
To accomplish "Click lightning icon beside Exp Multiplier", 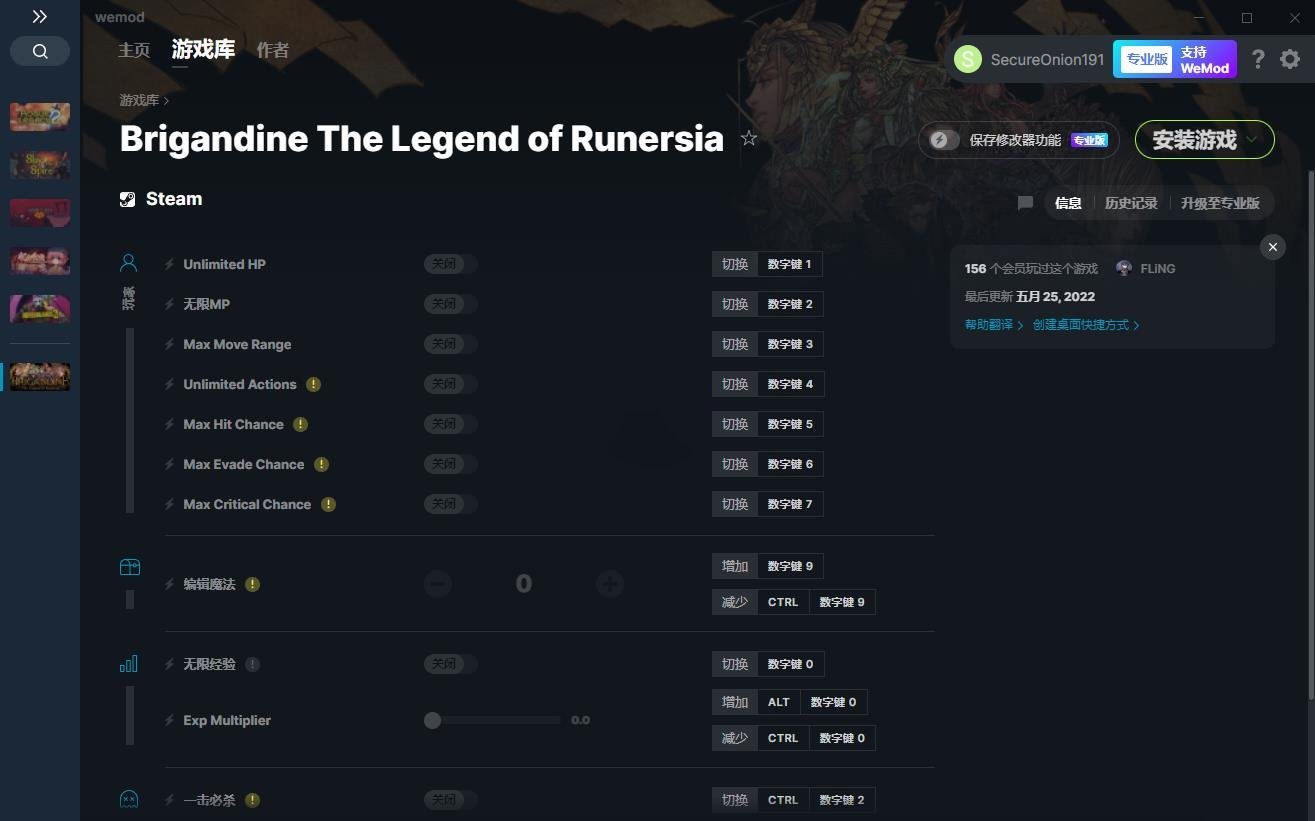I will coord(170,720).
